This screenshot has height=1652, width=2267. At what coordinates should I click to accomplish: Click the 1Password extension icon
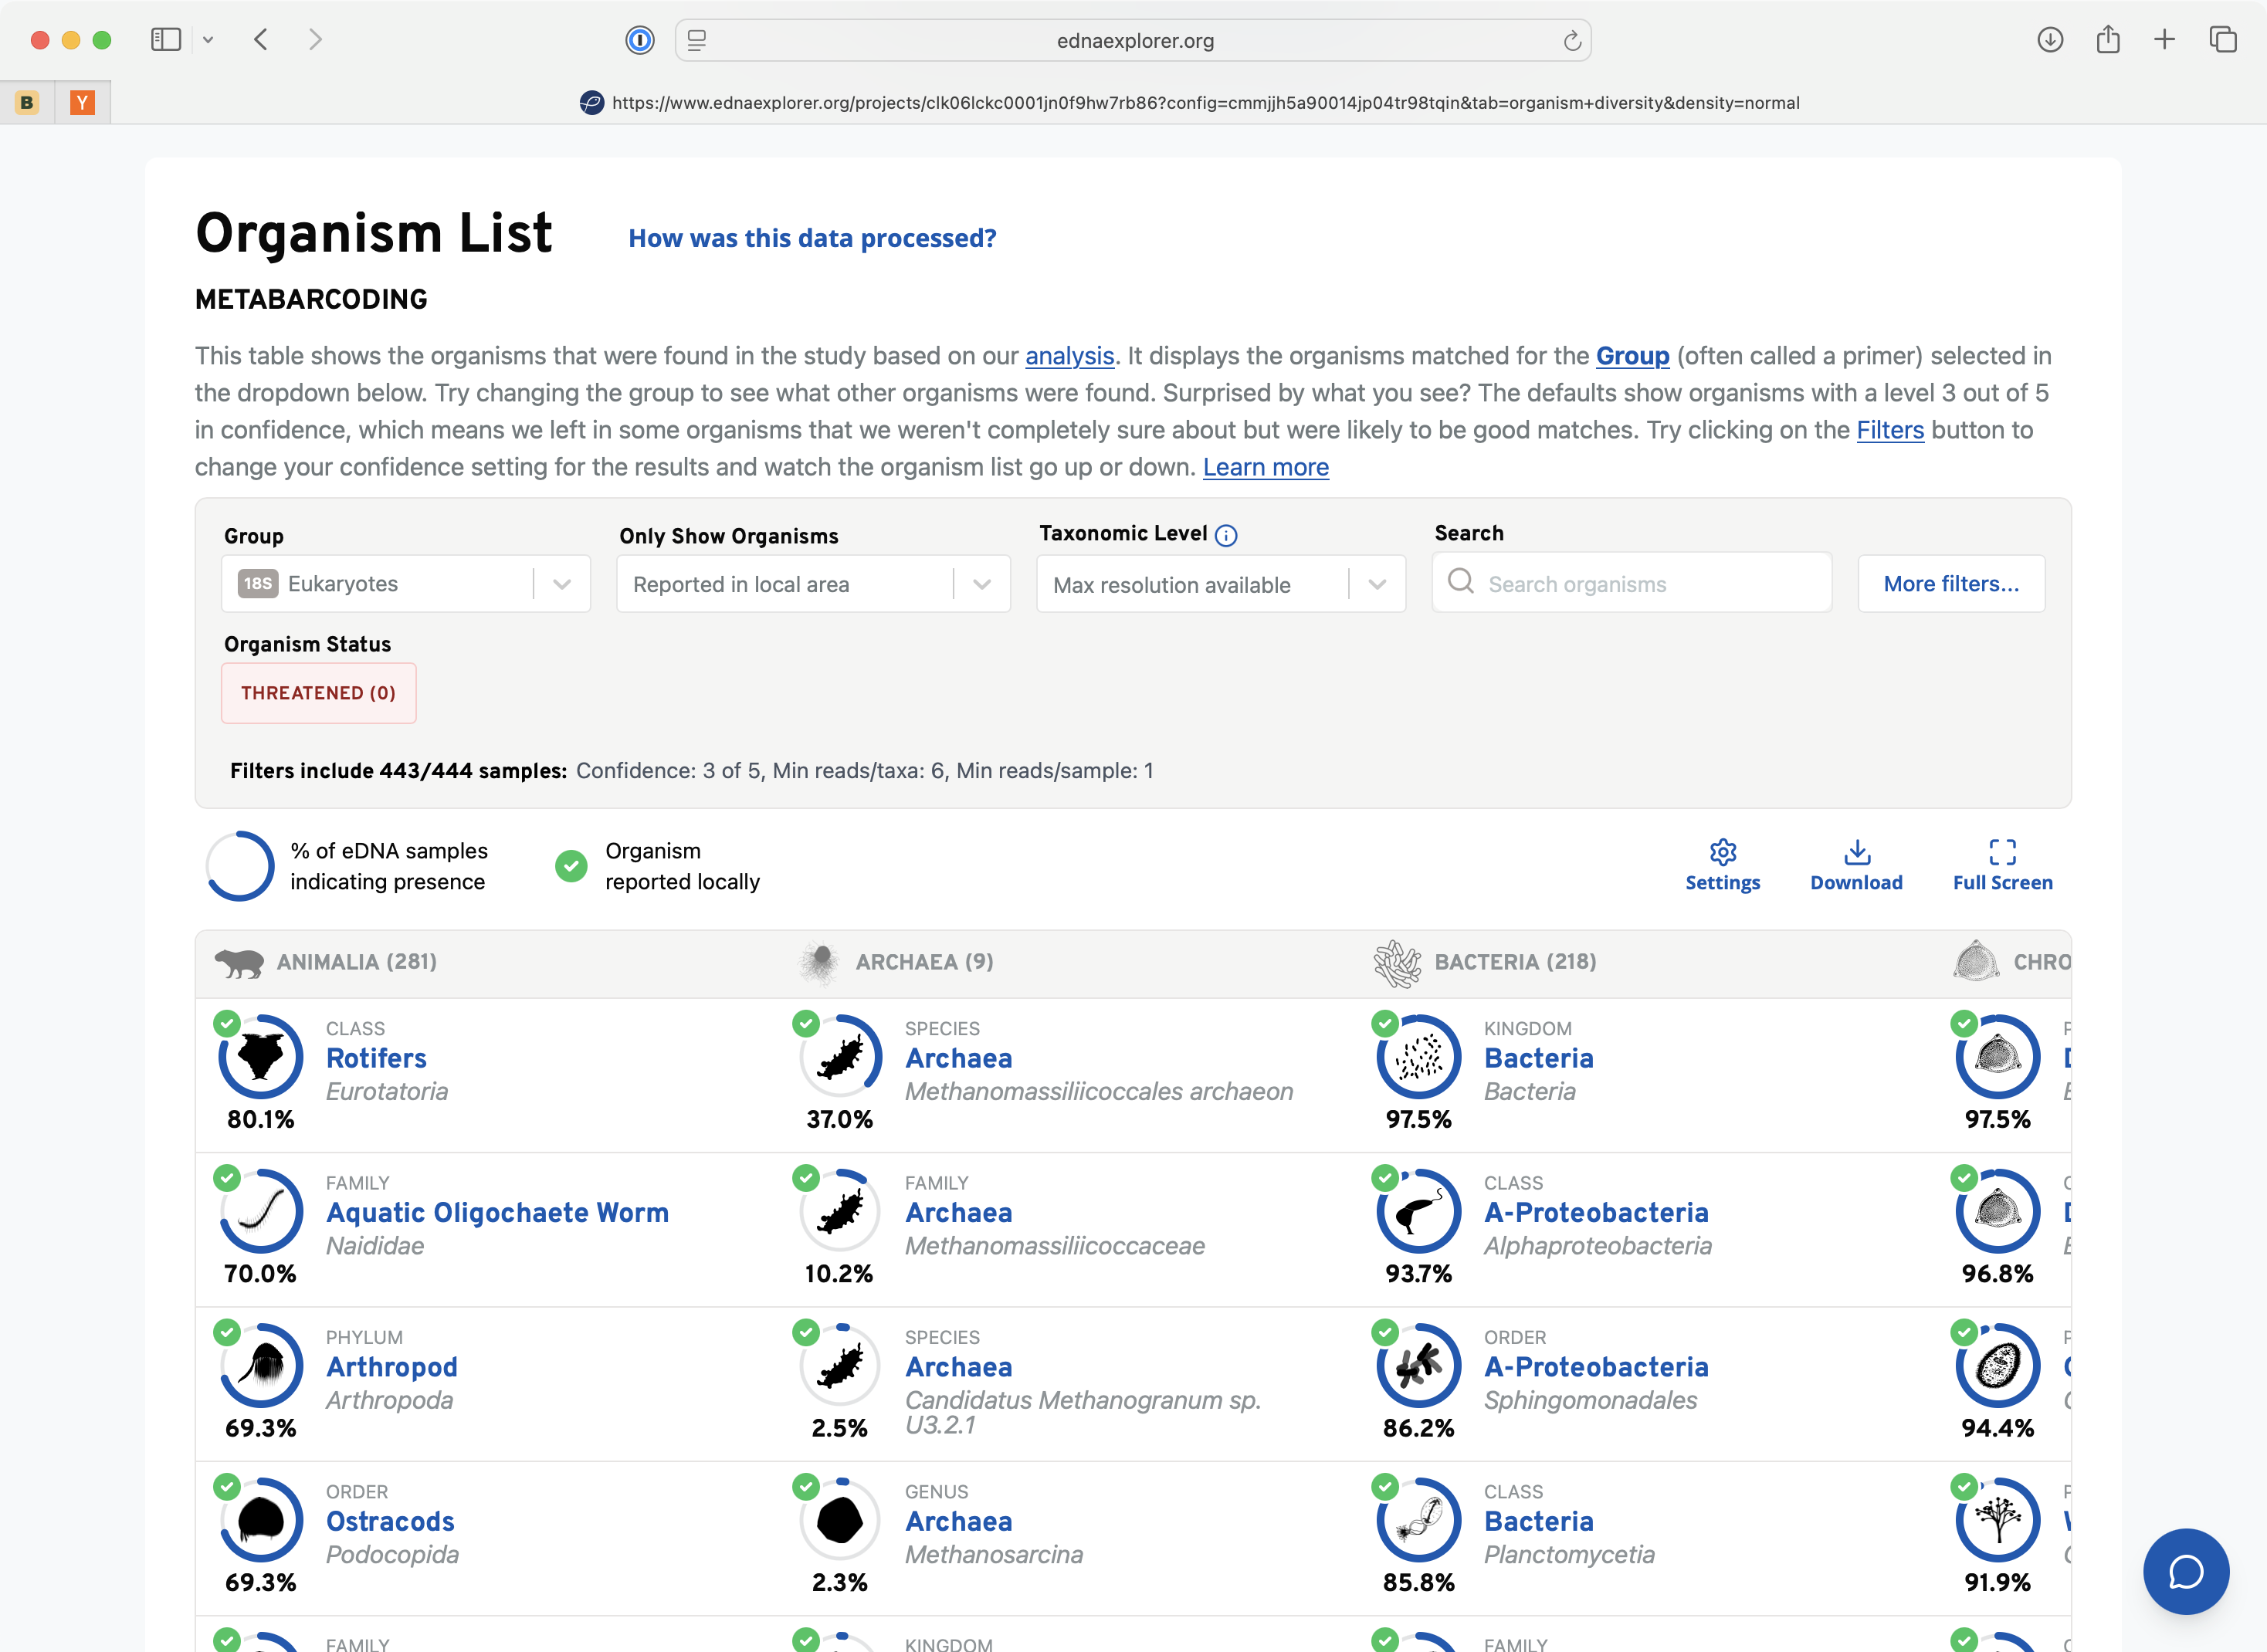click(x=640, y=40)
